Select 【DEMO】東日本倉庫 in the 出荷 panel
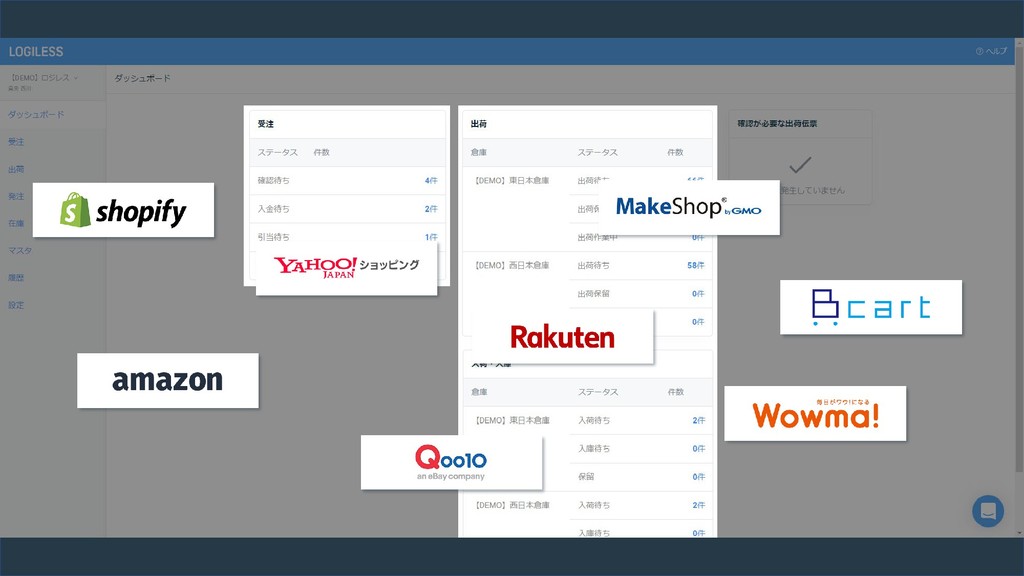The width and height of the screenshot is (1024, 576). [511, 181]
